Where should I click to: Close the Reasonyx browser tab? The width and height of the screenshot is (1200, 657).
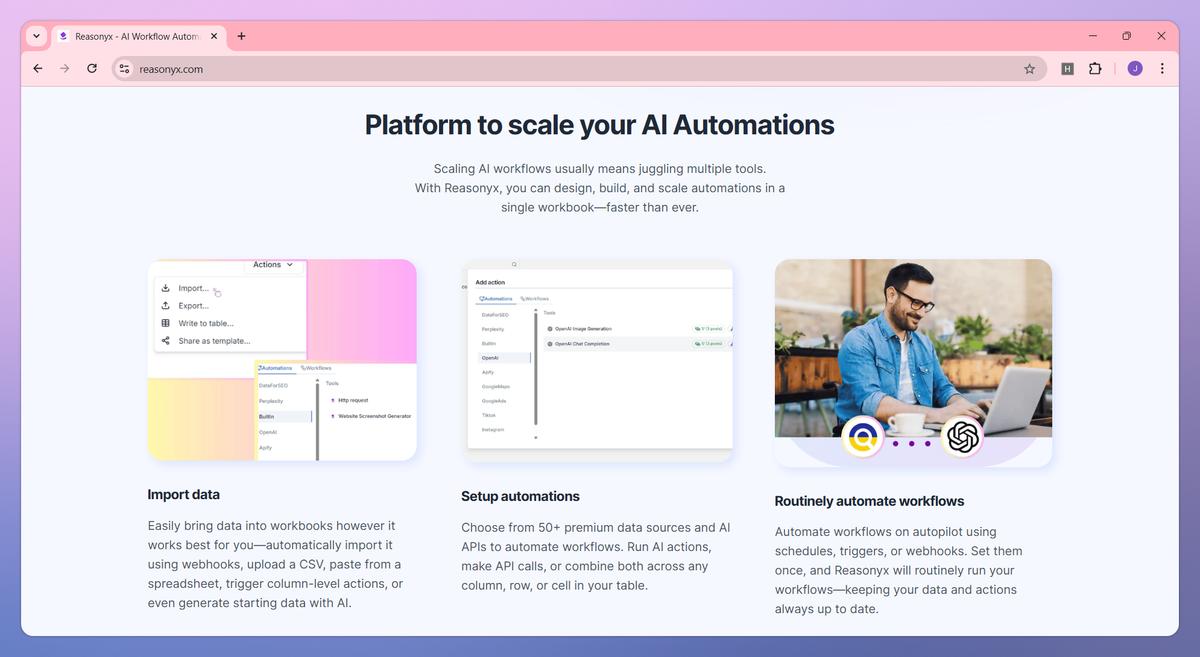[x=213, y=36]
